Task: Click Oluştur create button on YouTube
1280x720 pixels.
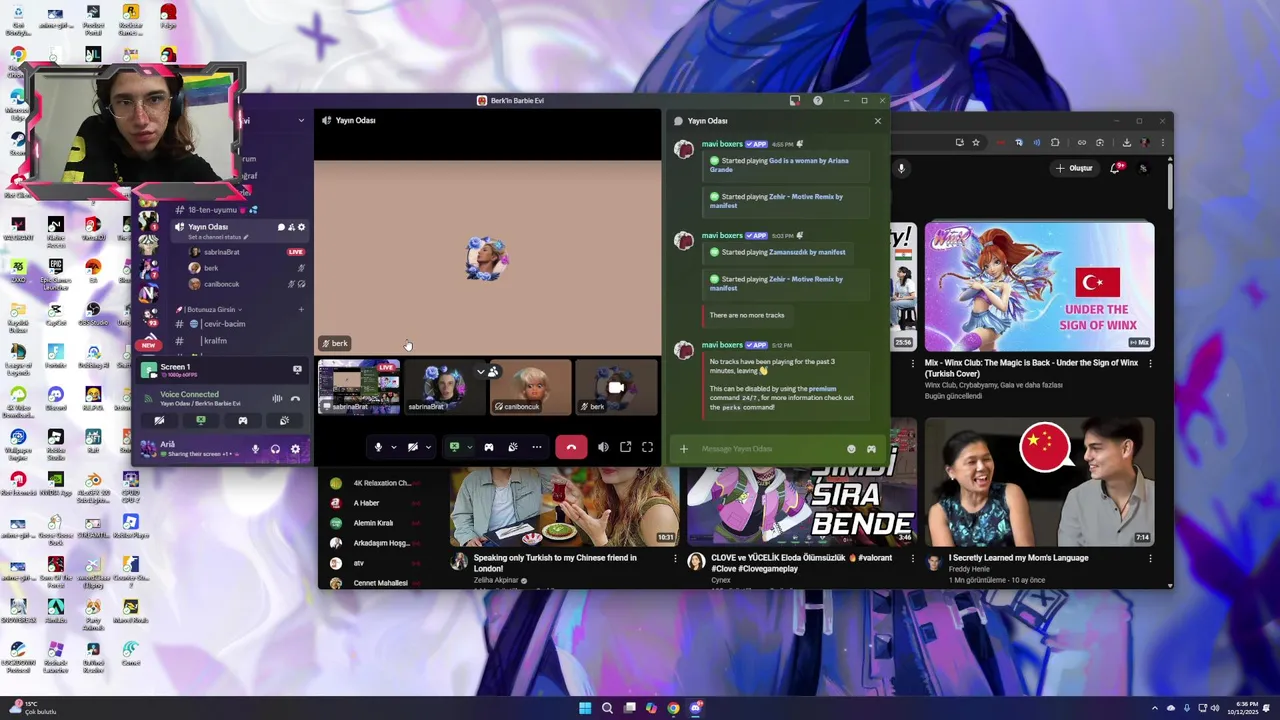Action: click(x=1075, y=168)
